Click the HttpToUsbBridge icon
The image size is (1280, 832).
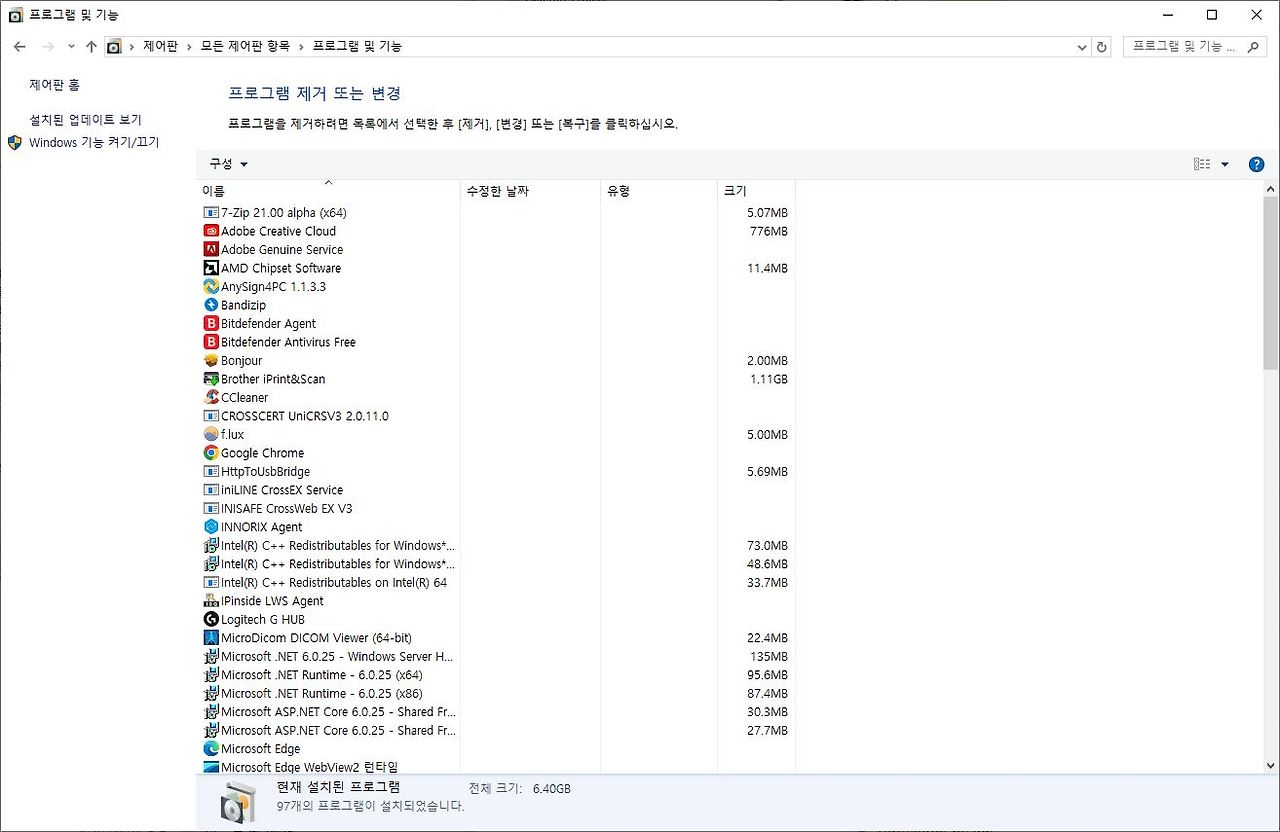pyautogui.click(x=211, y=472)
